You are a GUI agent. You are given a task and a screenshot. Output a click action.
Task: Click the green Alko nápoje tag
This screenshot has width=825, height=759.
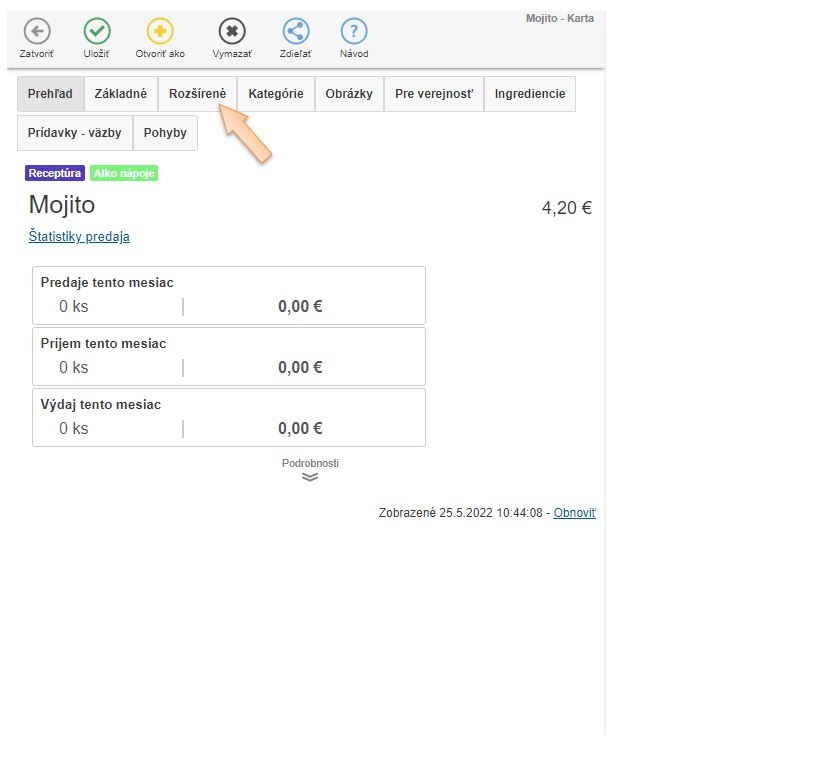pos(124,174)
